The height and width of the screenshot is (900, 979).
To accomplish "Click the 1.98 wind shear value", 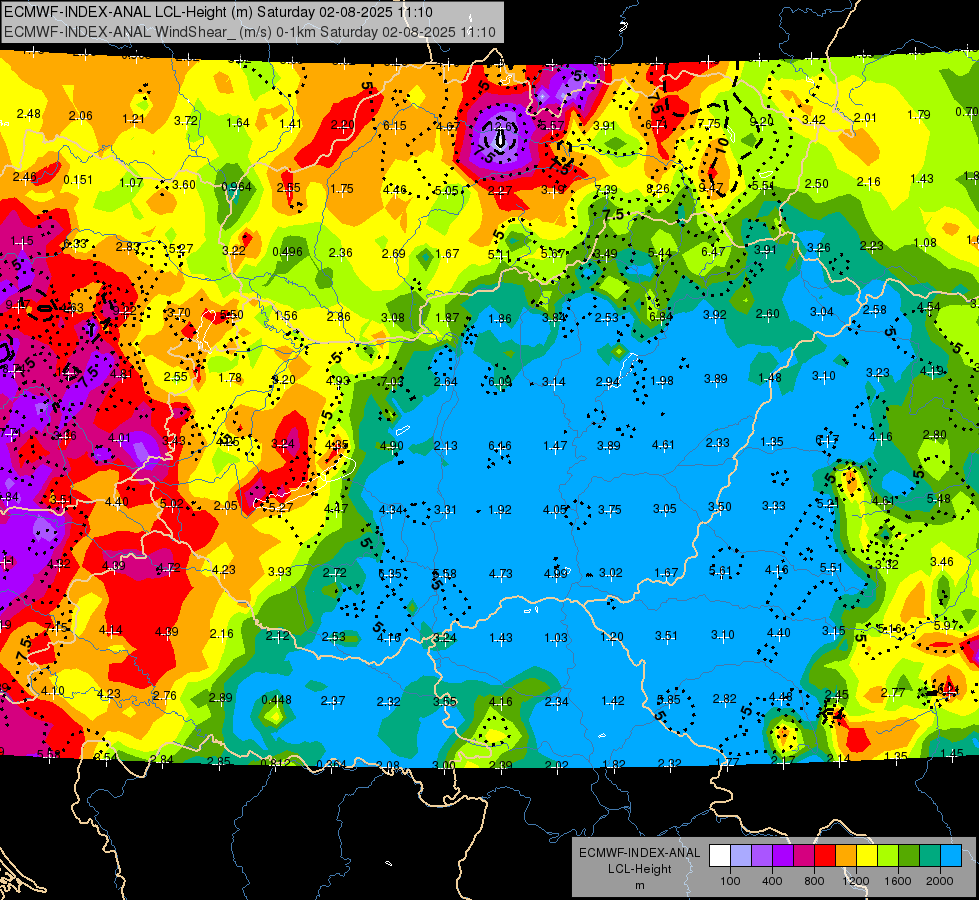I will pyautogui.click(x=662, y=380).
